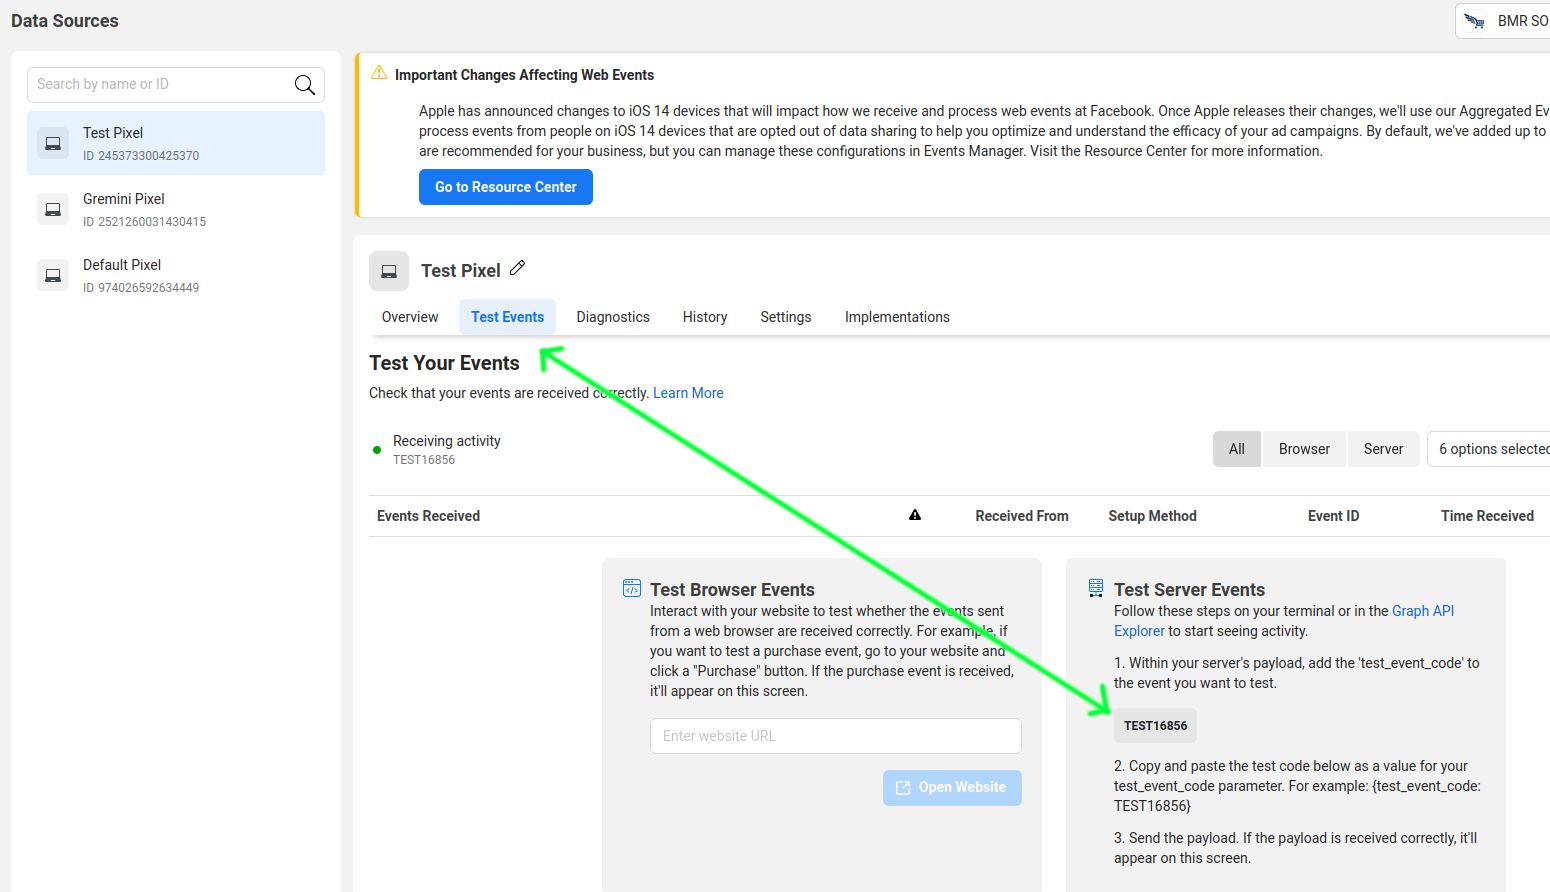Screen dimensions: 1550x892
Task: Click the Open Website button
Action: pos(952,788)
